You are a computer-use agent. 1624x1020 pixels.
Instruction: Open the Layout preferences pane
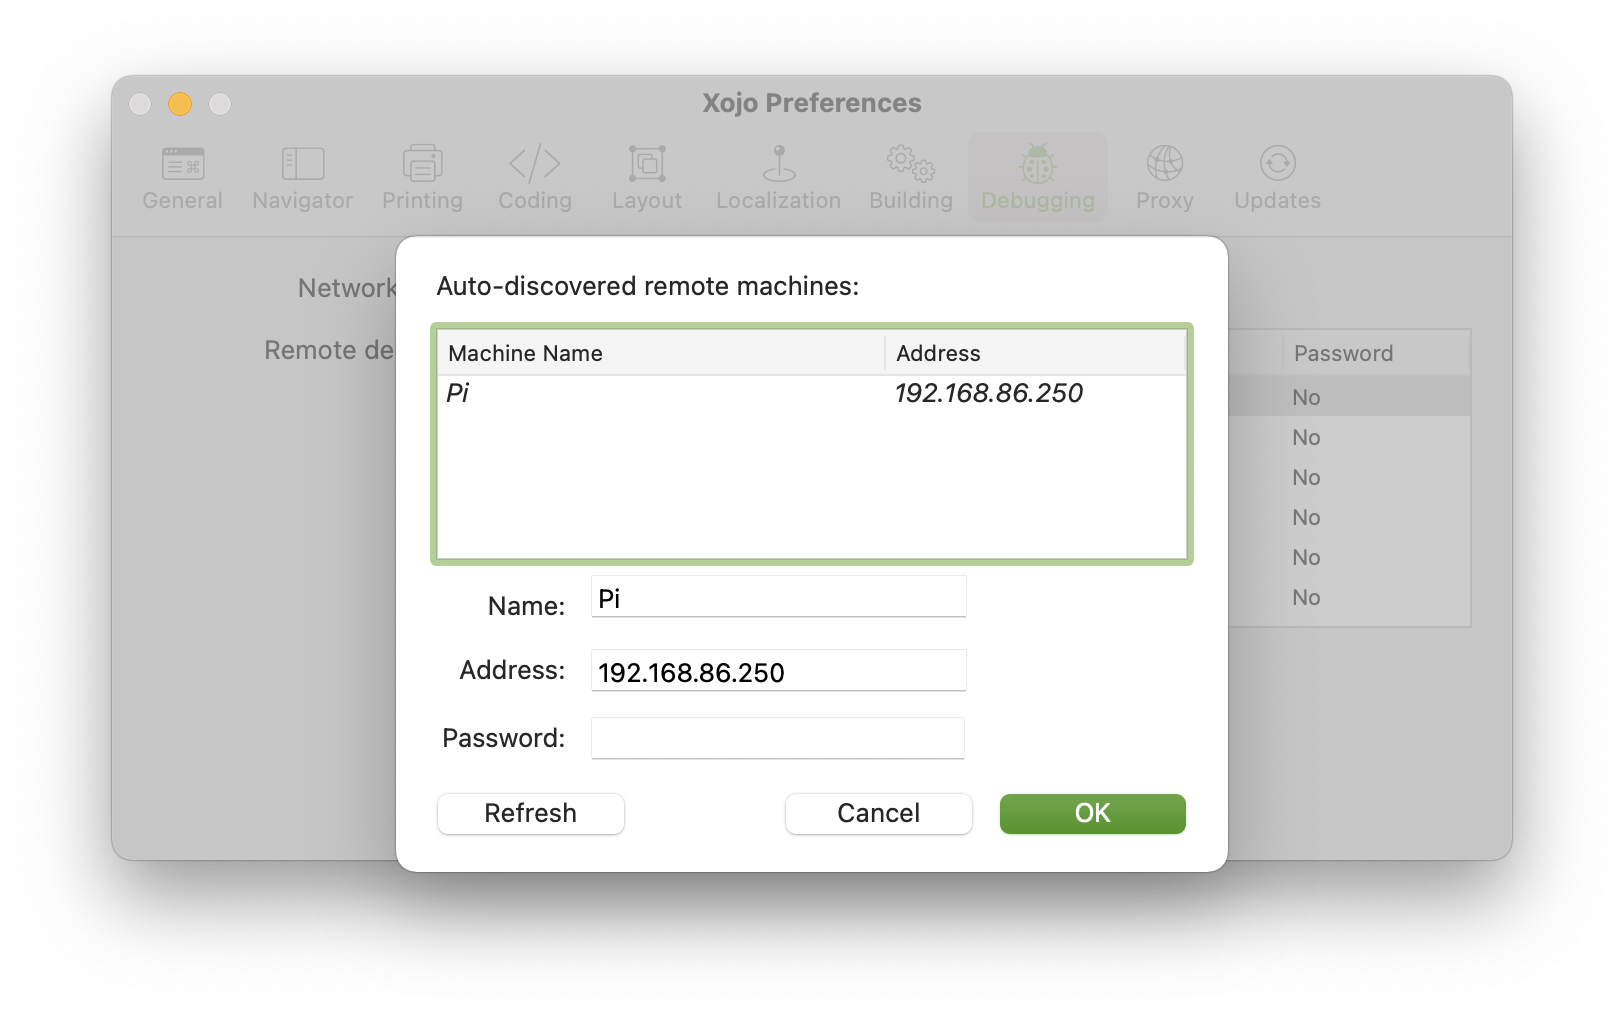[x=646, y=176]
